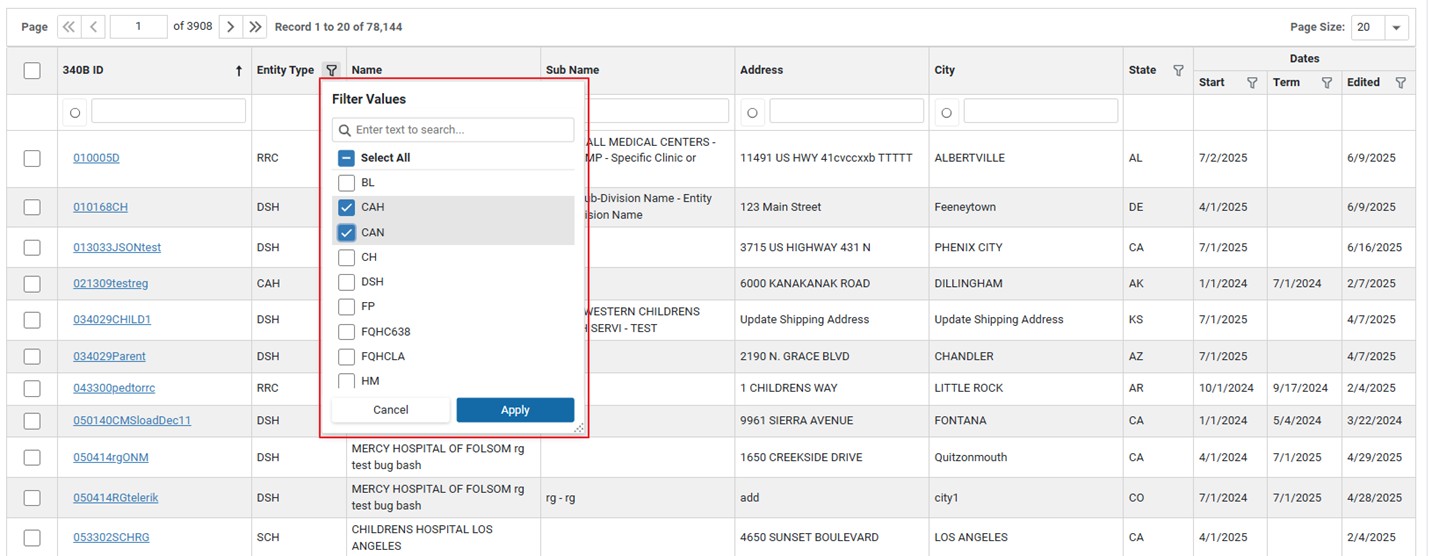
Task: Open the Edited date filter icon
Action: coord(1400,83)
